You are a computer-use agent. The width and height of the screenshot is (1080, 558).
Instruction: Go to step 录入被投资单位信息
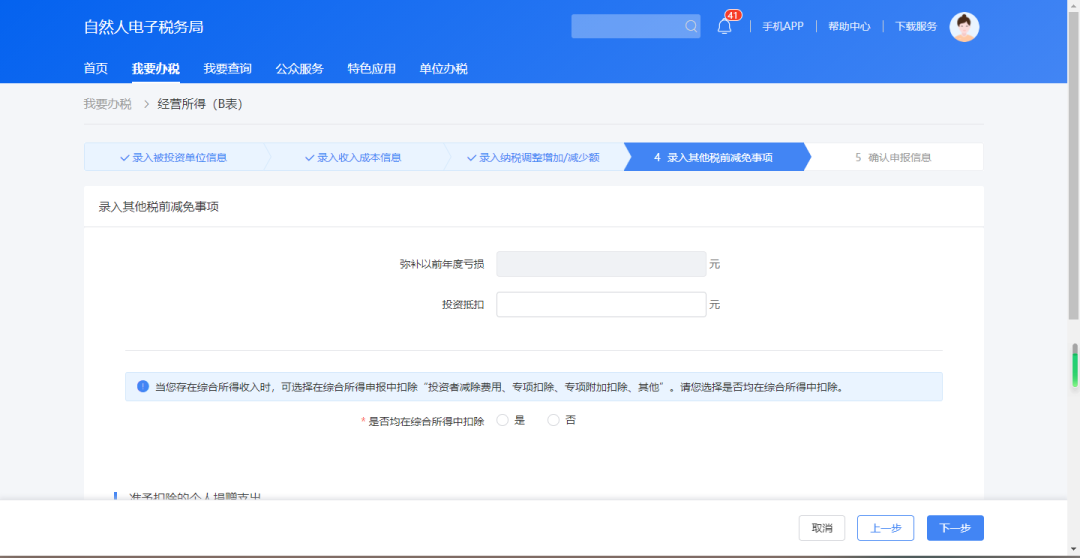[173, 158]
